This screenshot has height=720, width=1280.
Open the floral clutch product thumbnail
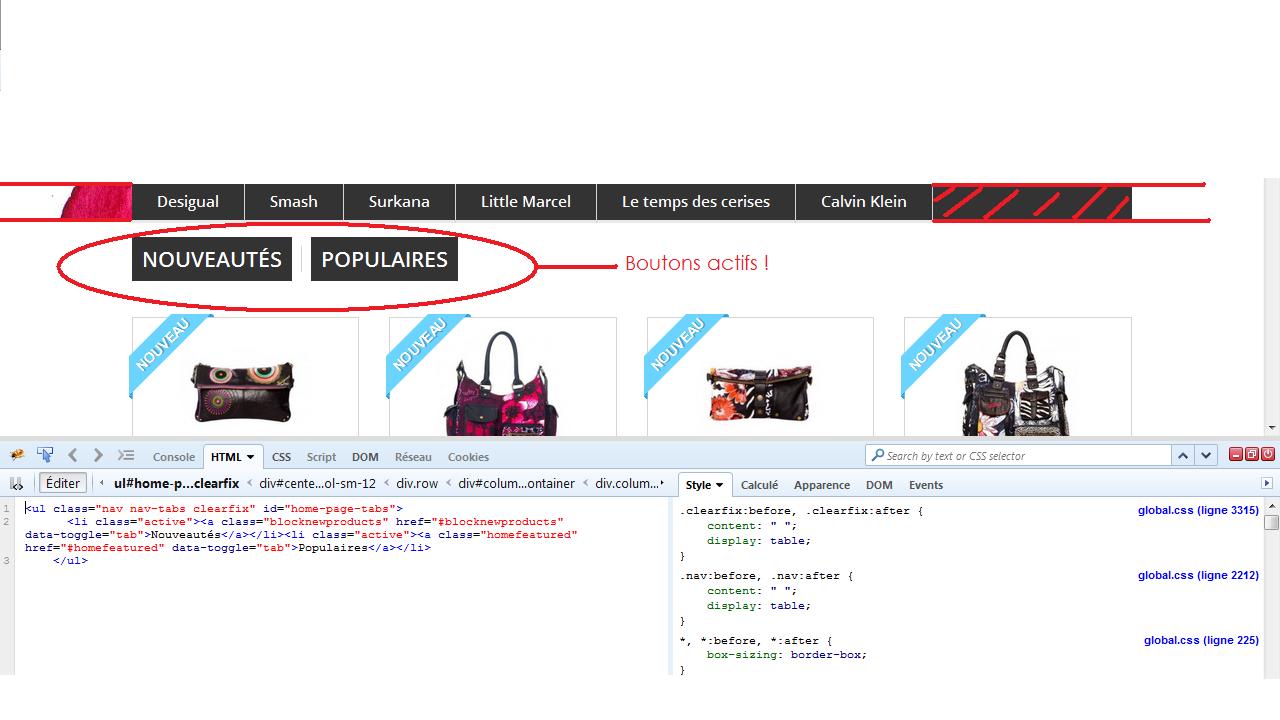tap(760, 377)
